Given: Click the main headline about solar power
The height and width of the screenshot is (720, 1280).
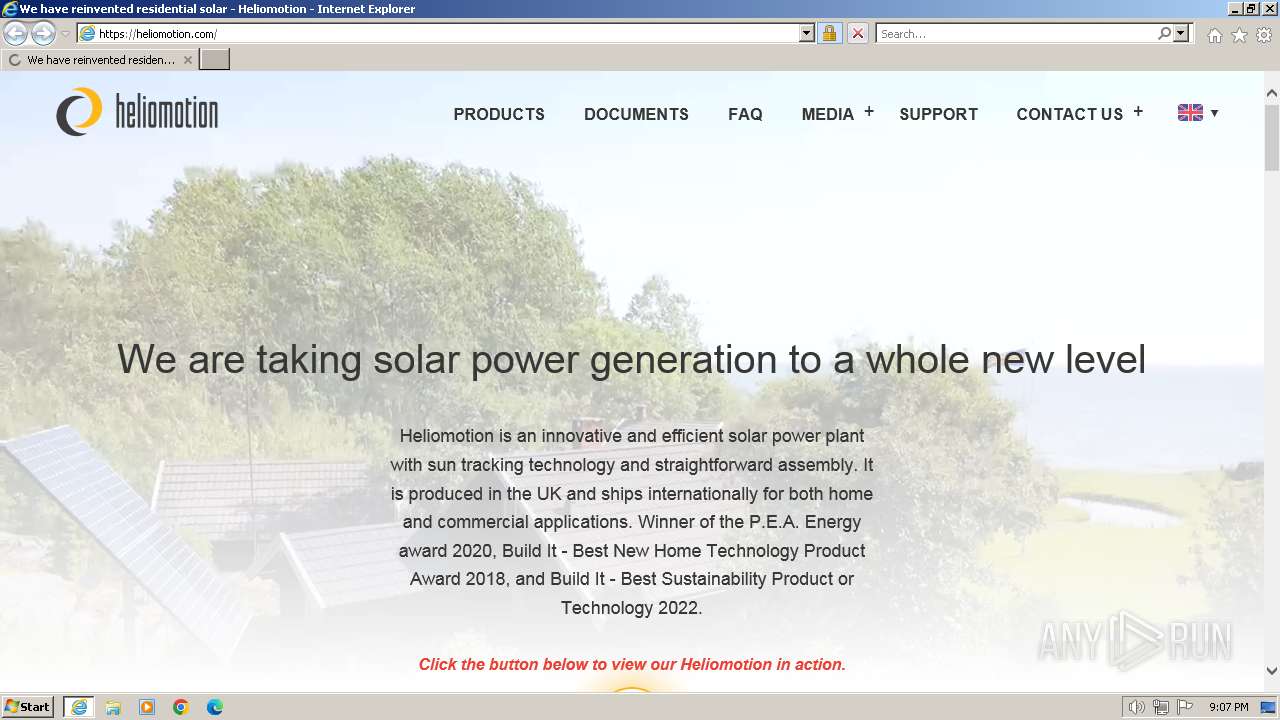Looking at the screenshot, I should point(631,359).
